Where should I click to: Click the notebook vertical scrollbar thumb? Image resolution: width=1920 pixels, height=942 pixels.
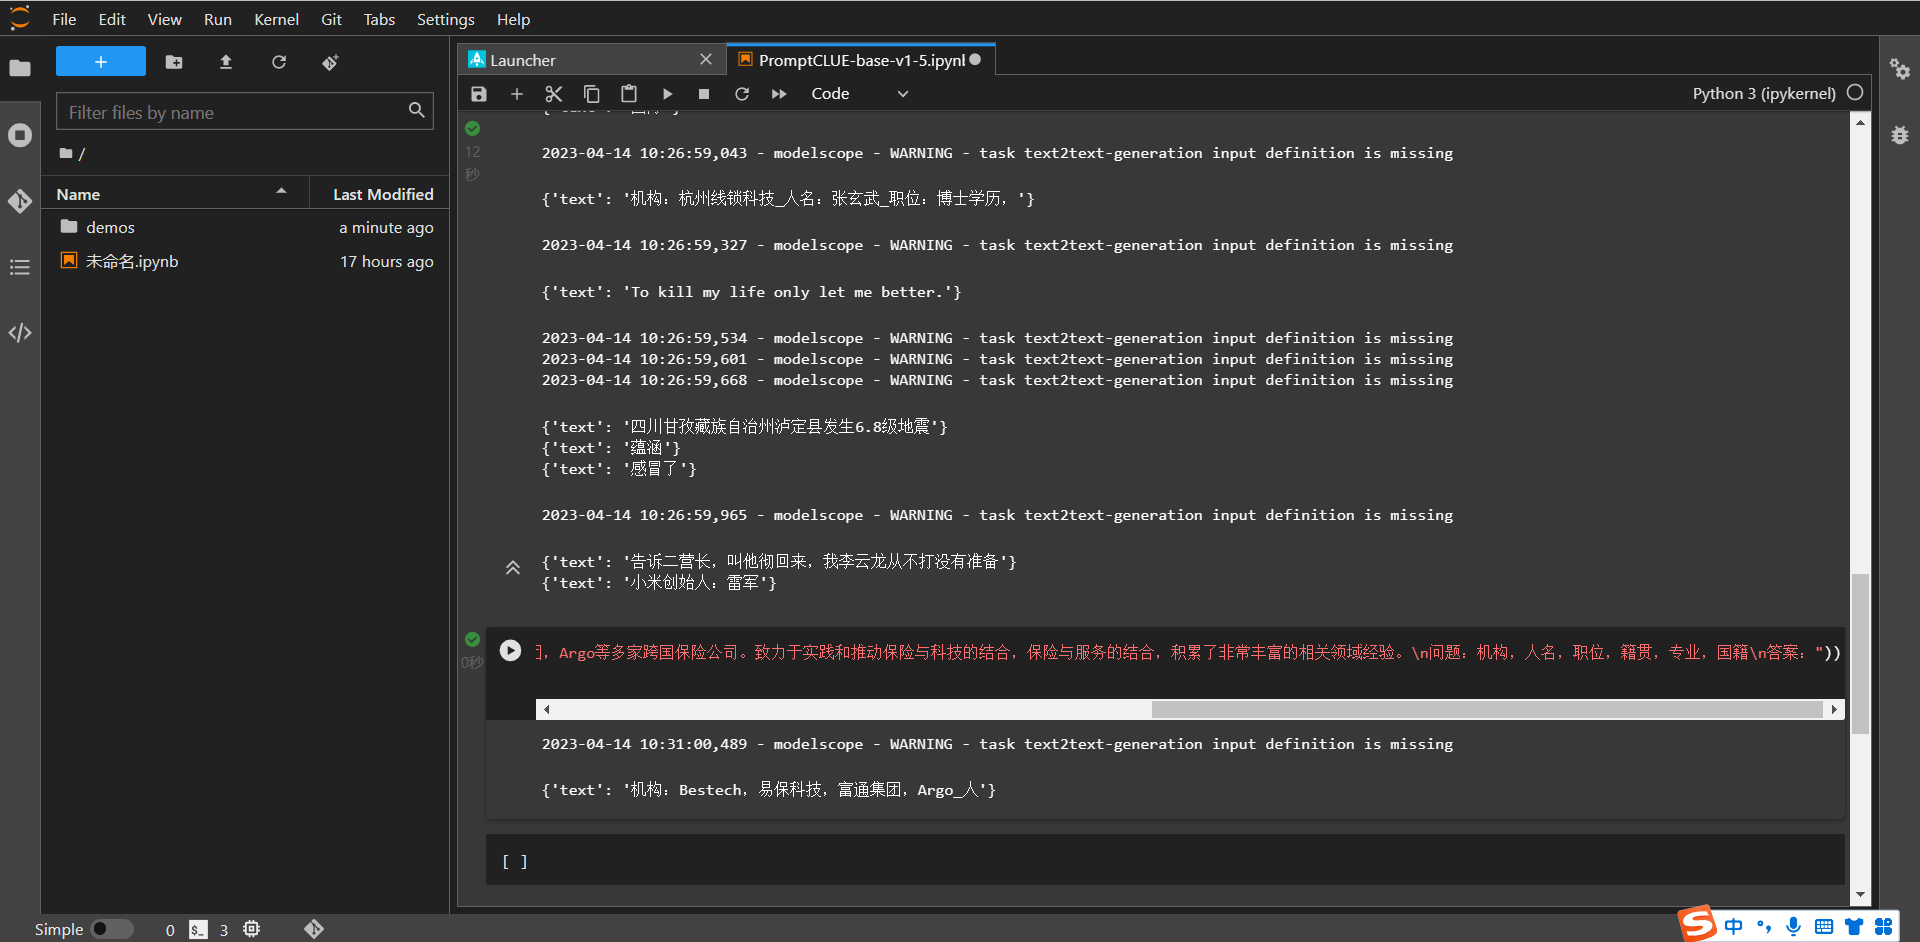pyautogui.click(x=1860, y=654)
